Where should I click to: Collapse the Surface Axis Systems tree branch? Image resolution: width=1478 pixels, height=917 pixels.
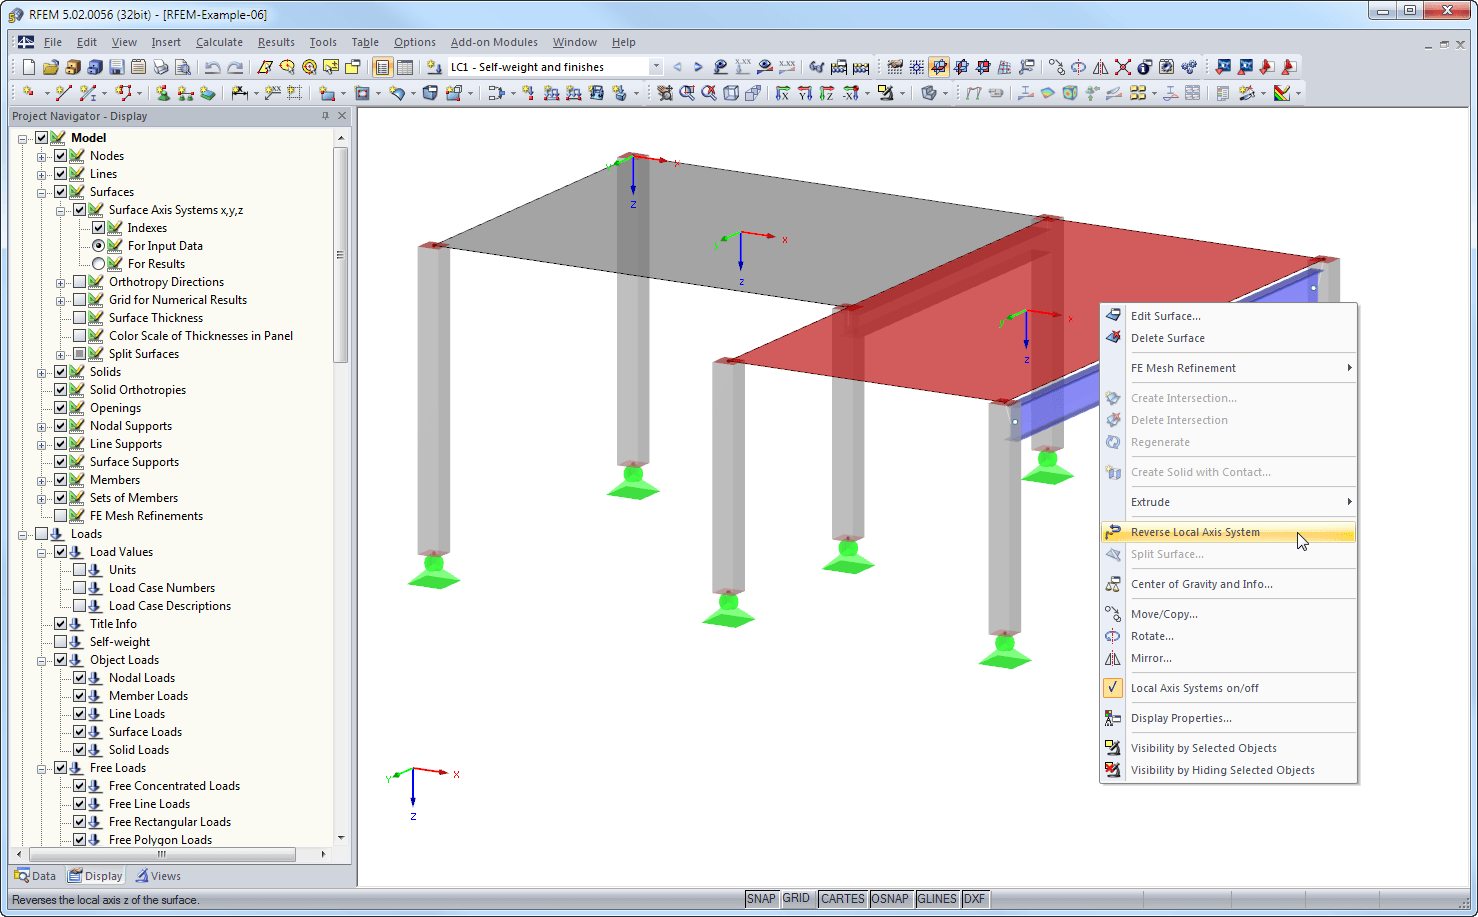tap(62, 209)
